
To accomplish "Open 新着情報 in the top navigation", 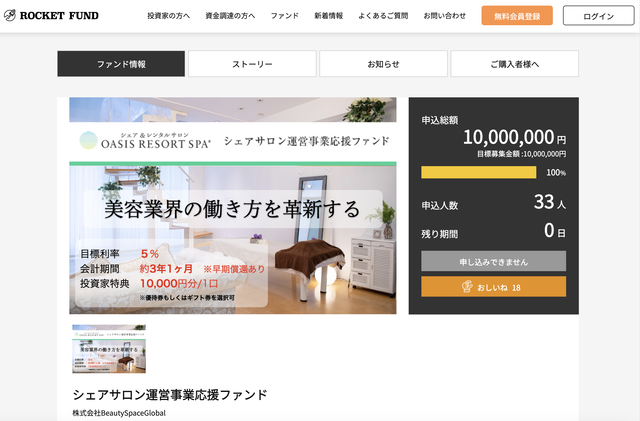I will point(329,16).
